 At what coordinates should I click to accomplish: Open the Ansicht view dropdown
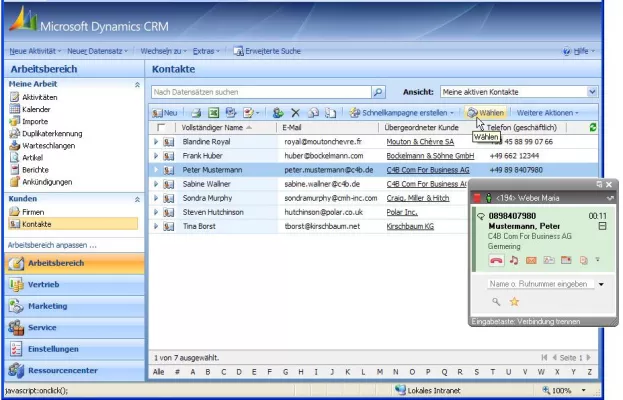592,92
